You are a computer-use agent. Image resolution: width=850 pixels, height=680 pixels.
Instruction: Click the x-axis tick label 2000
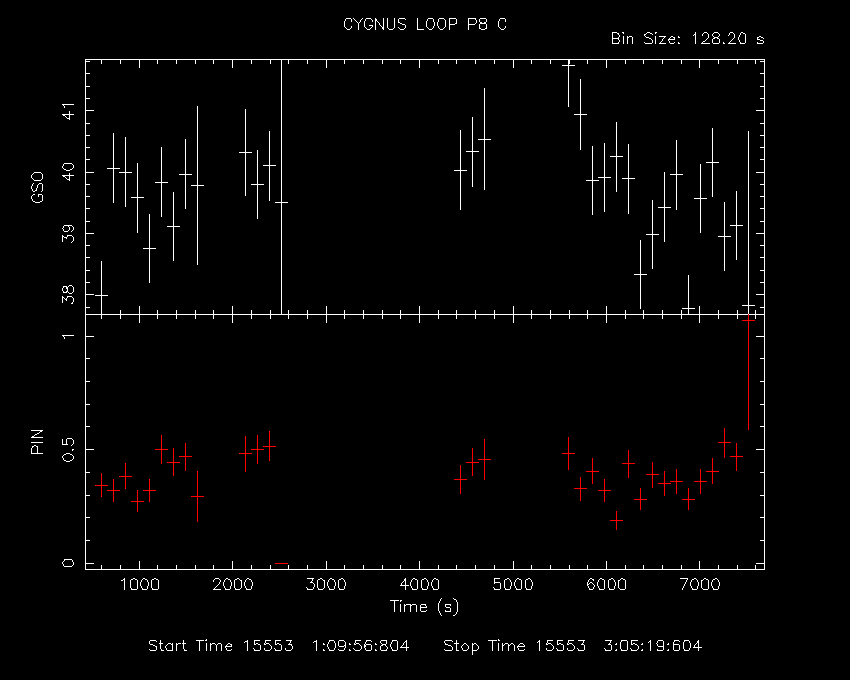(233, 585)
